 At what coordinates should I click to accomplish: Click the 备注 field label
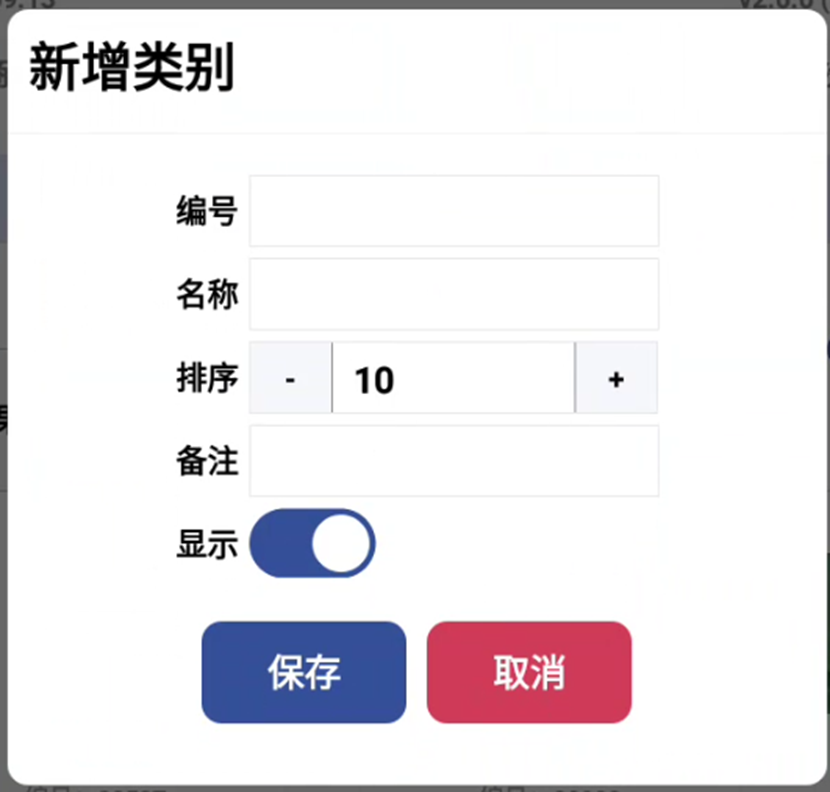point(207,462)
